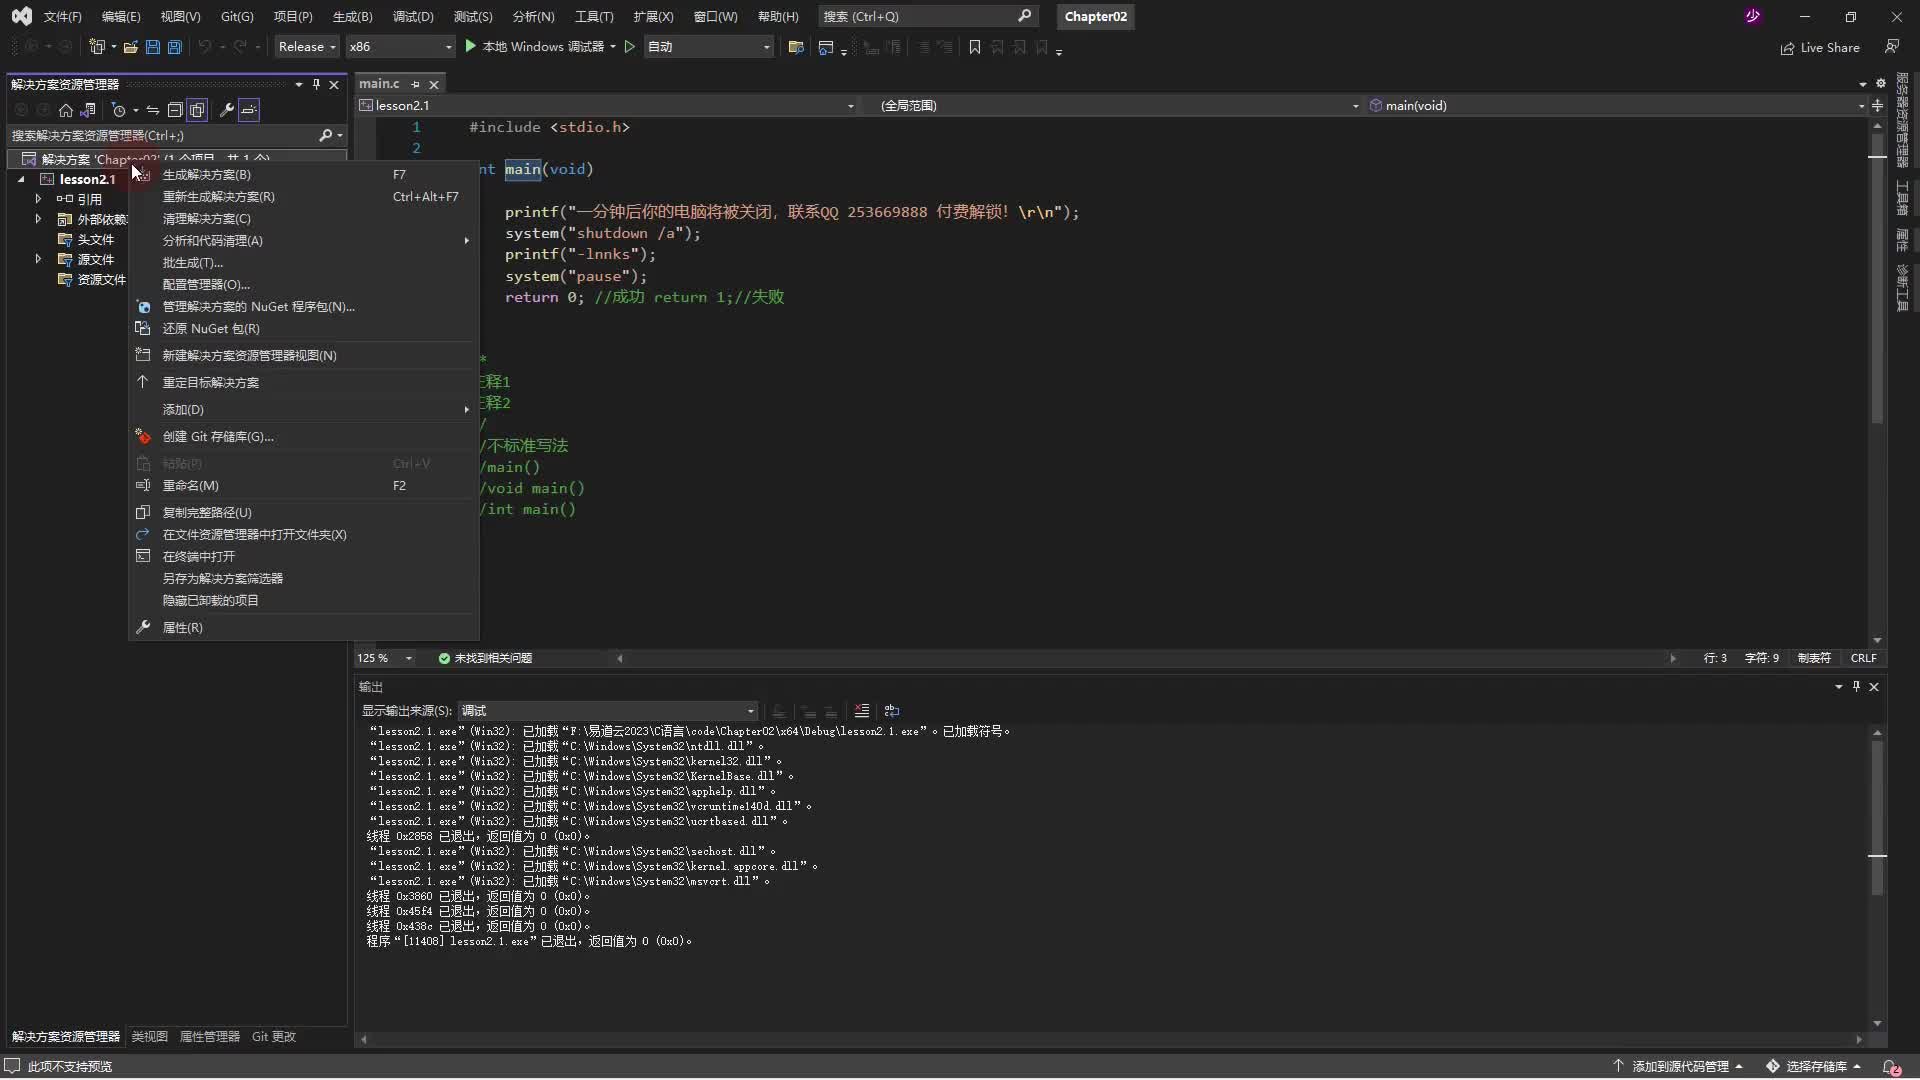Toggle word wrap in output panel
1920x1080 pixels.
point(892,711)
